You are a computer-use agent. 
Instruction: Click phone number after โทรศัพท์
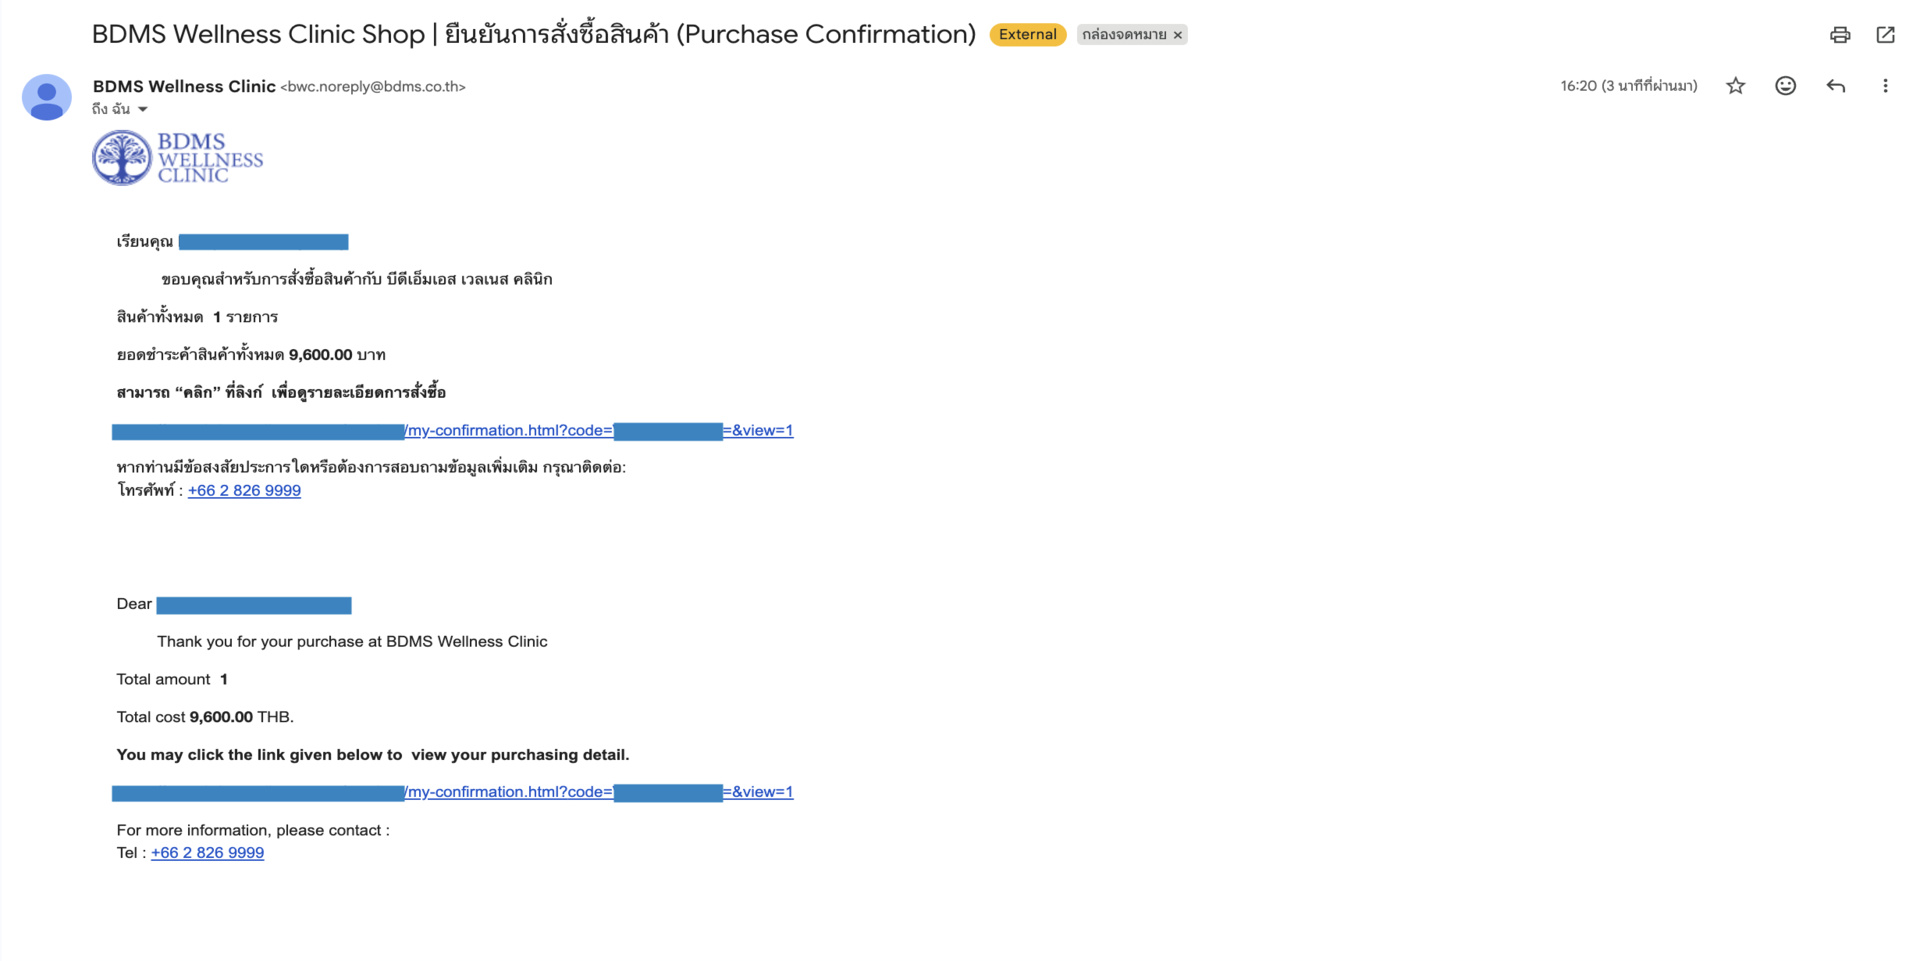[244, 490]
